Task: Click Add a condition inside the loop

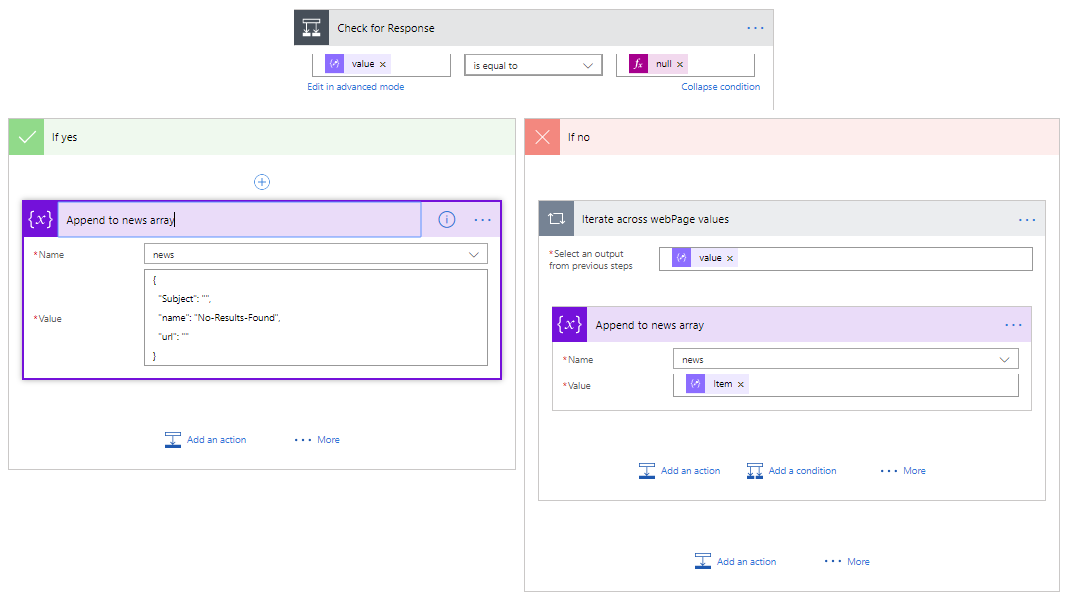Action: point(792,471)
